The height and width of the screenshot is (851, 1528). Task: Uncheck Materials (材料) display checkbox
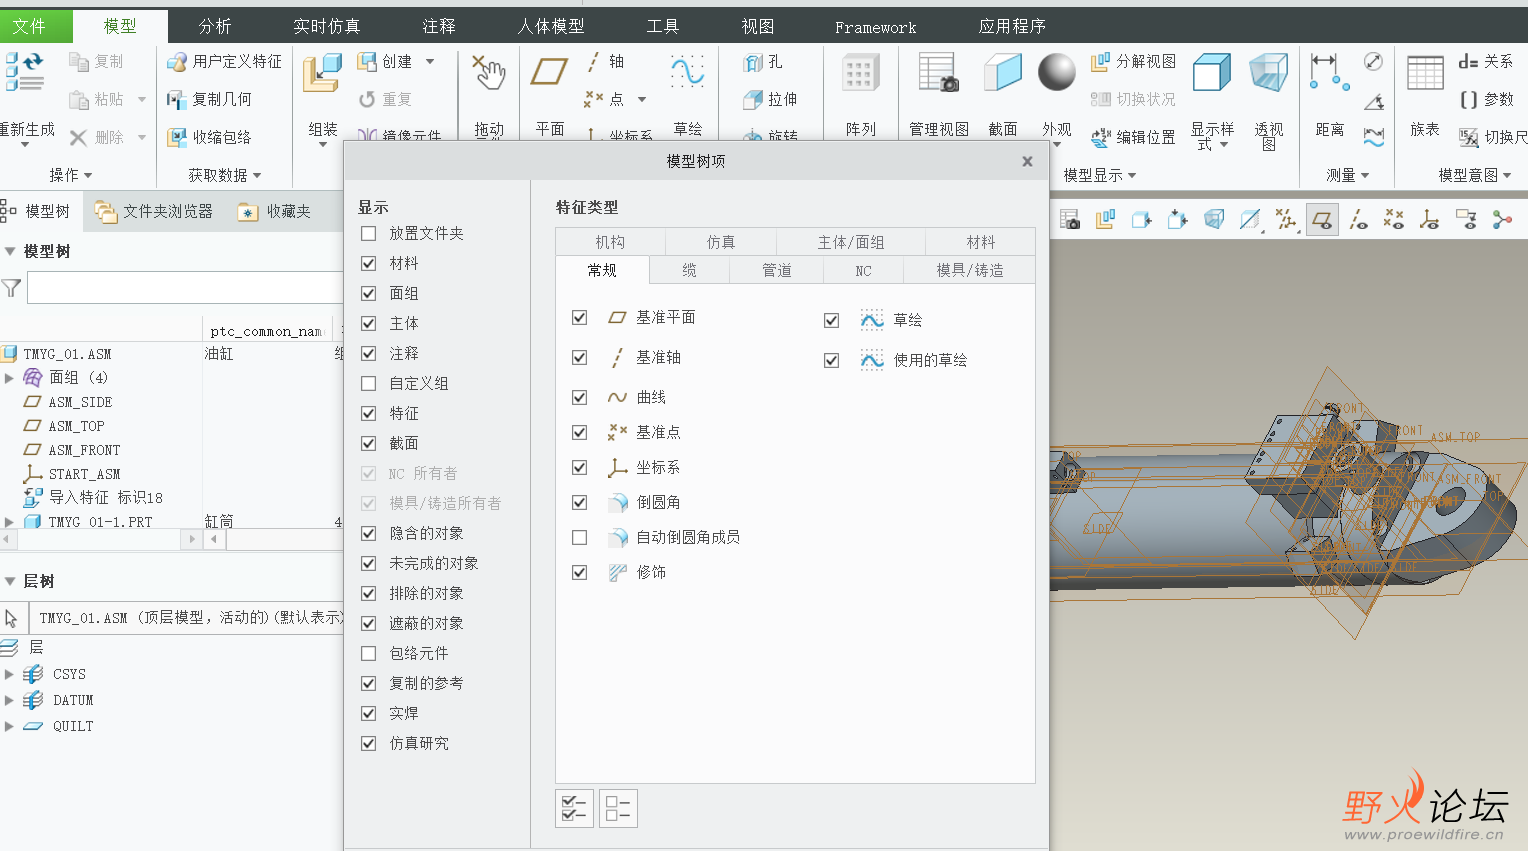369,263
